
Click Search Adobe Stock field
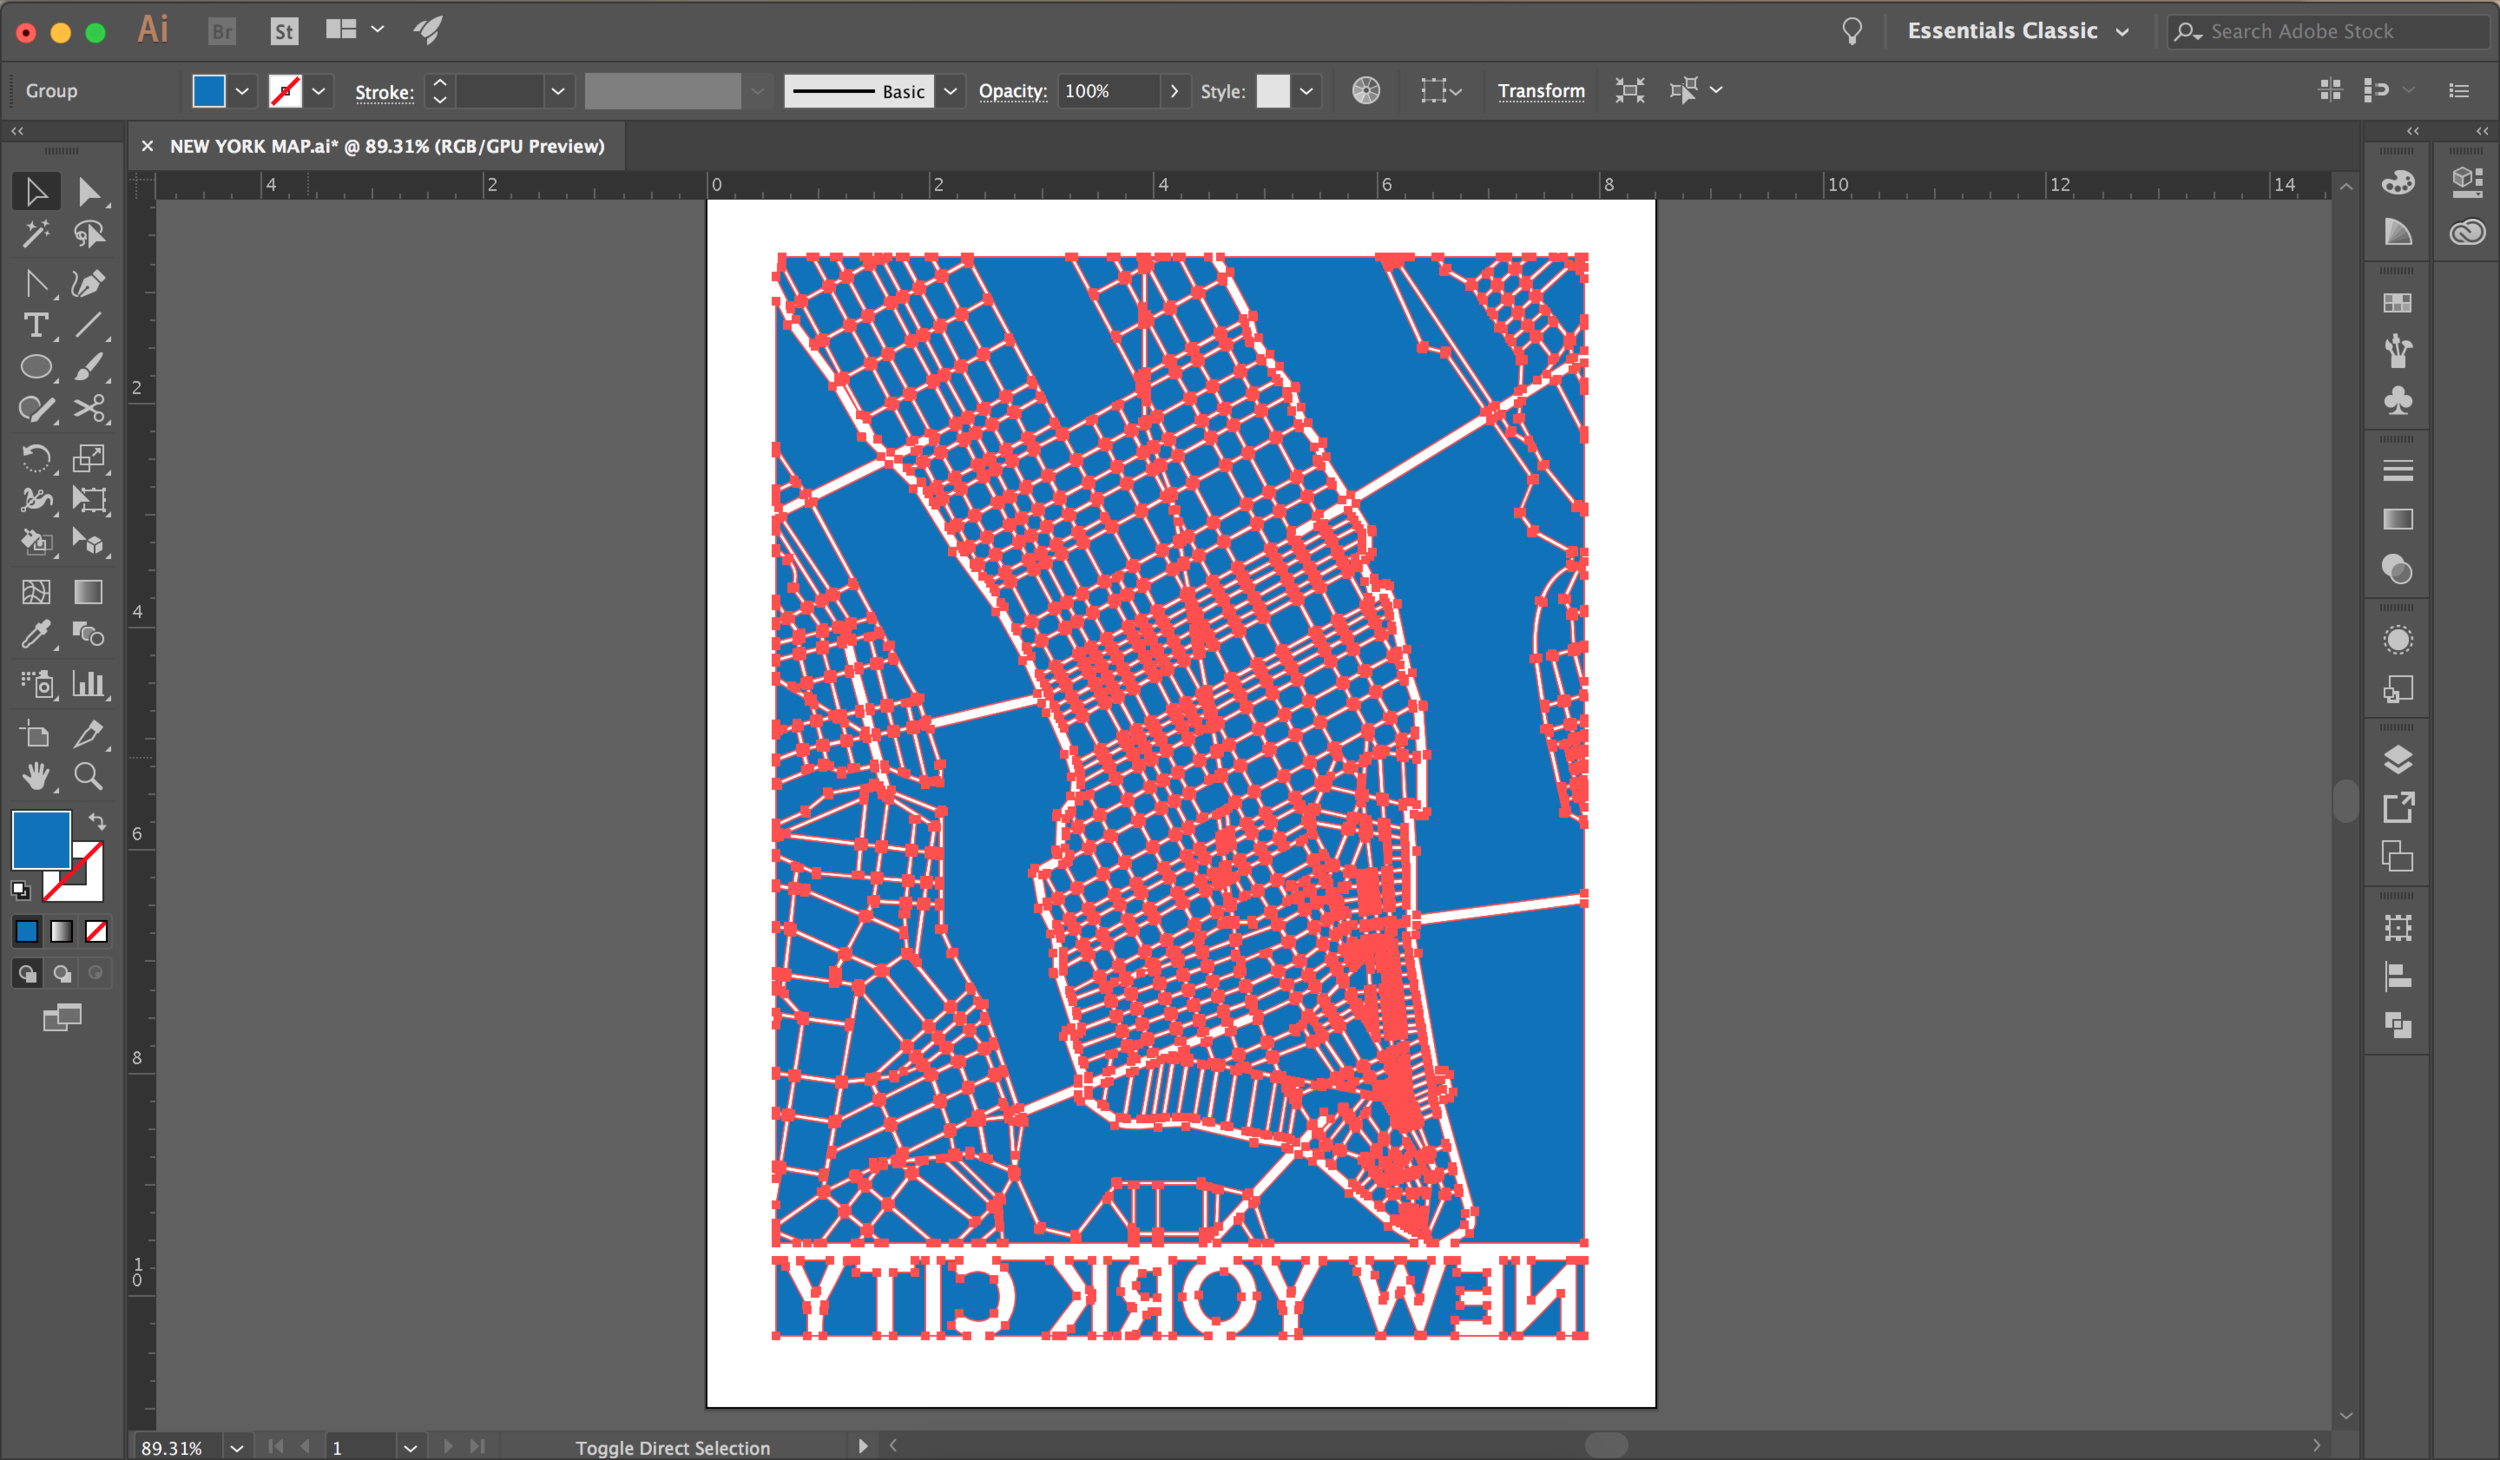click(x=2328, y=32)
